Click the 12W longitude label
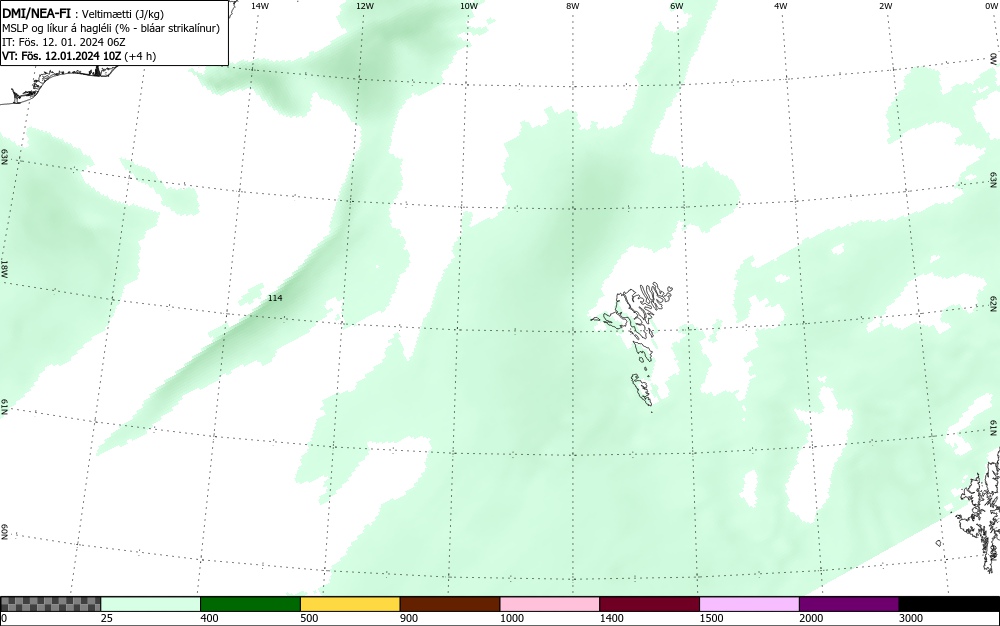Screen dimensions: 1000x626 pyautogui.click(x=364, y=6)
